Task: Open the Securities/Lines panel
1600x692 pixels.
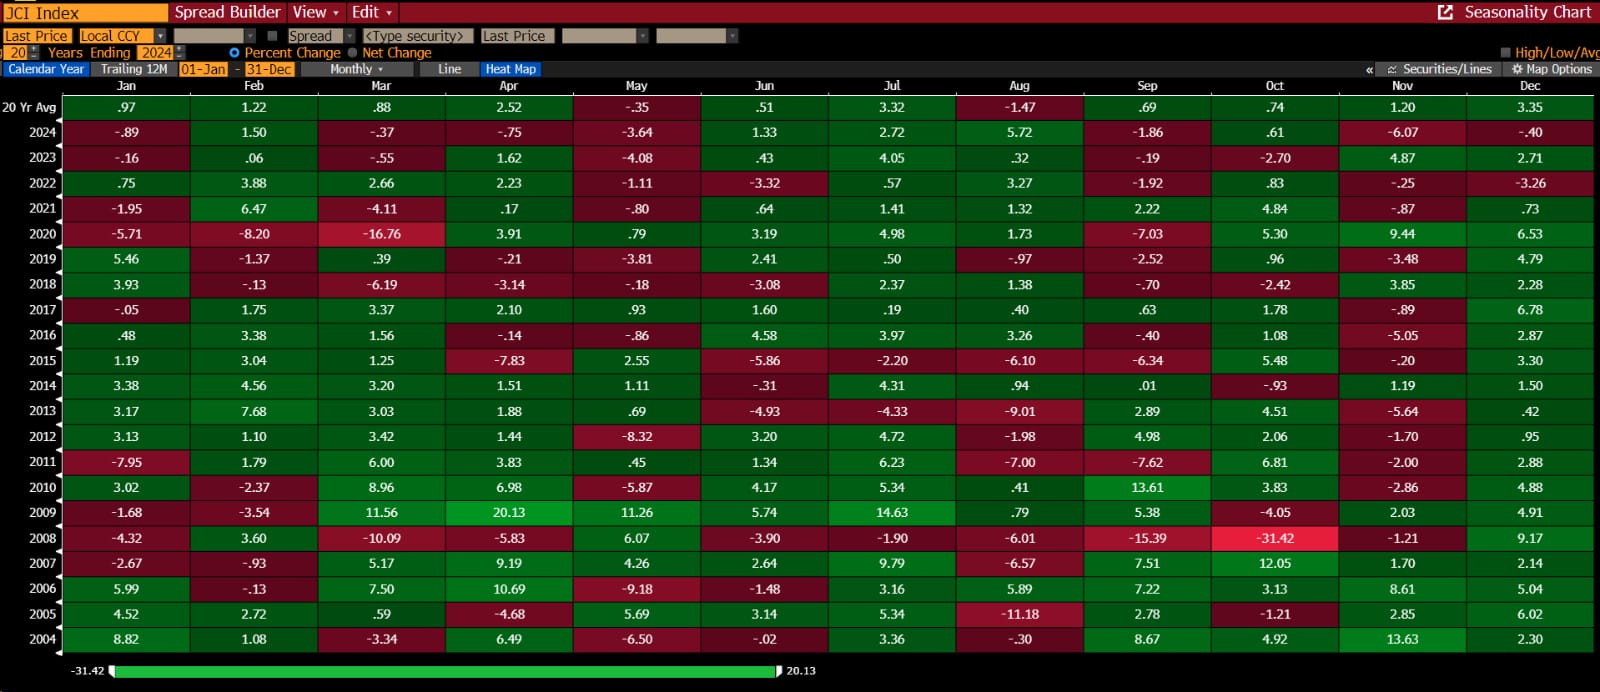Action: 1440,69
